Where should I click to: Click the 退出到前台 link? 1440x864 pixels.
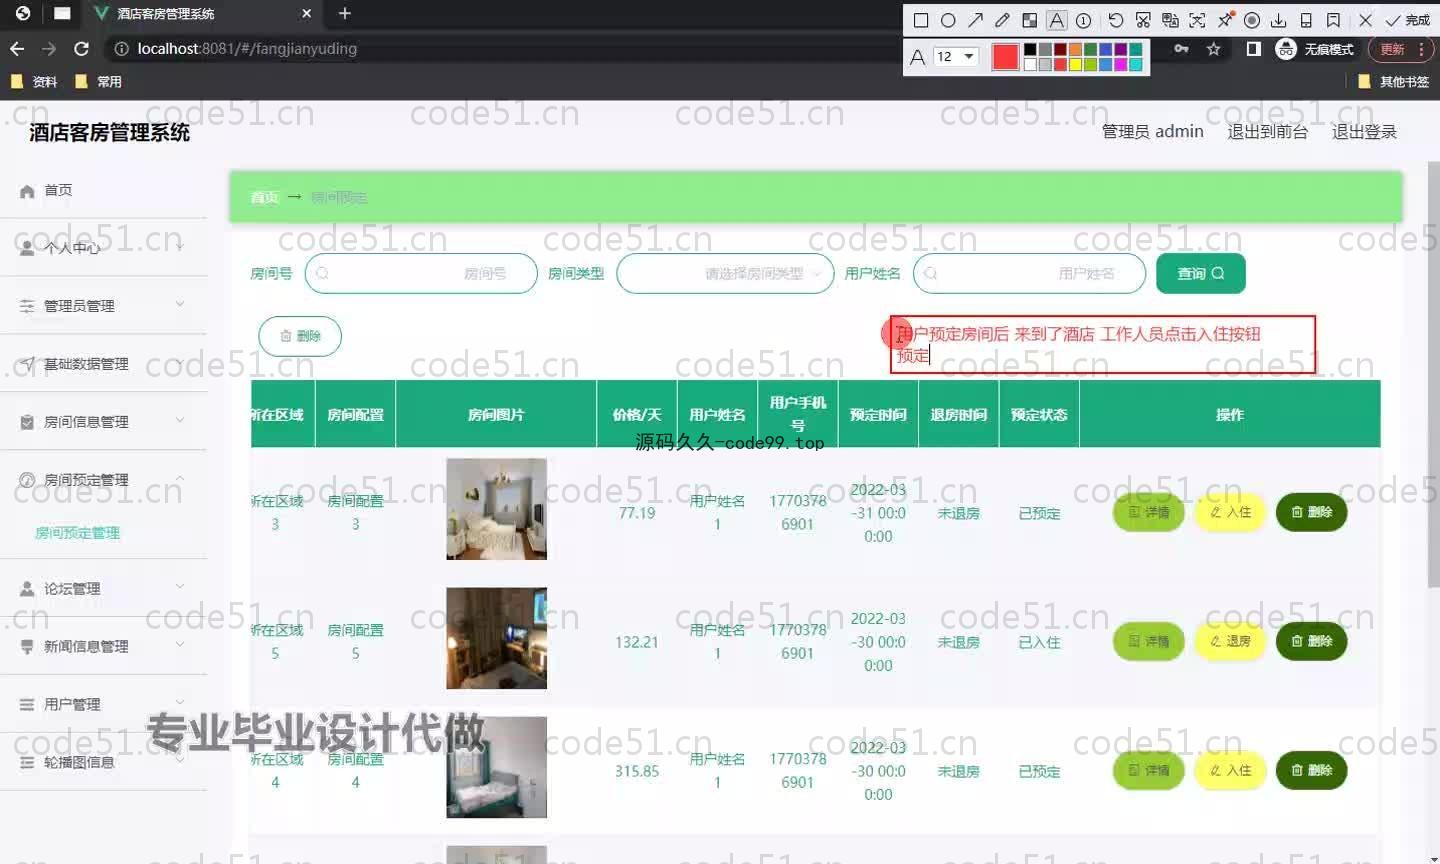(x=1267, y=131)
